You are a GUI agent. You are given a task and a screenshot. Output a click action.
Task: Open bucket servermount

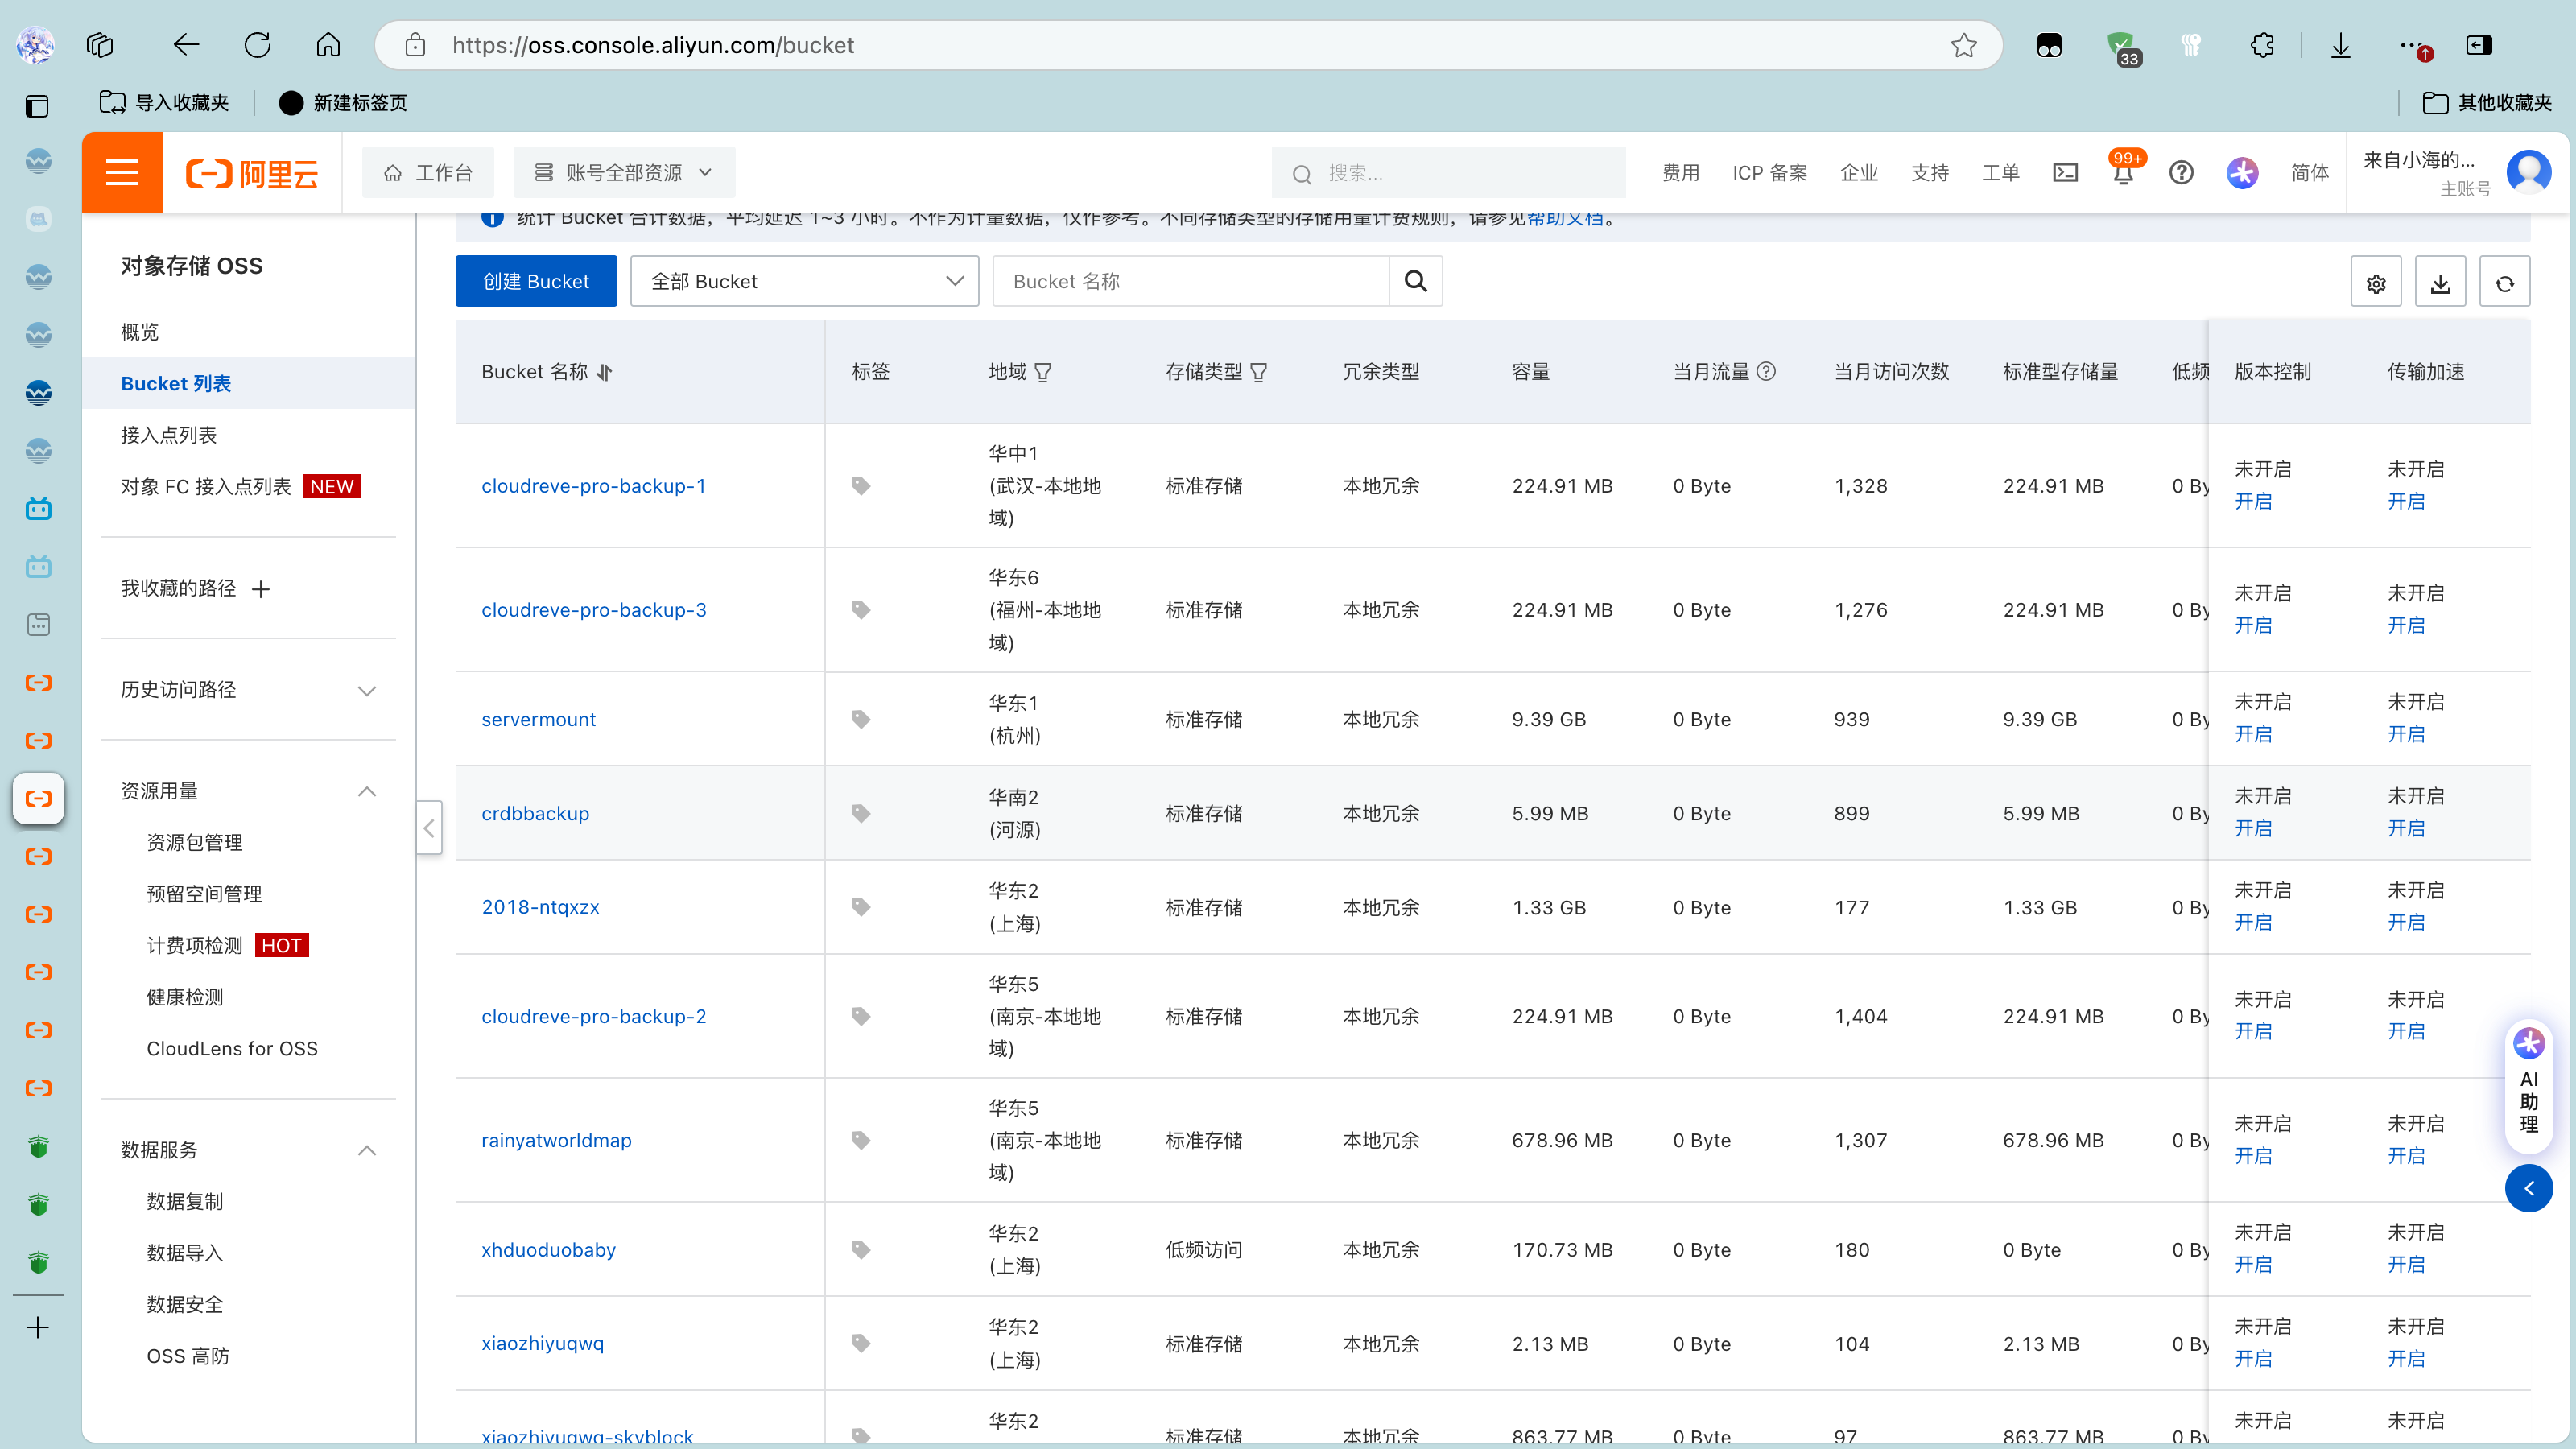(x=538, y=719)
